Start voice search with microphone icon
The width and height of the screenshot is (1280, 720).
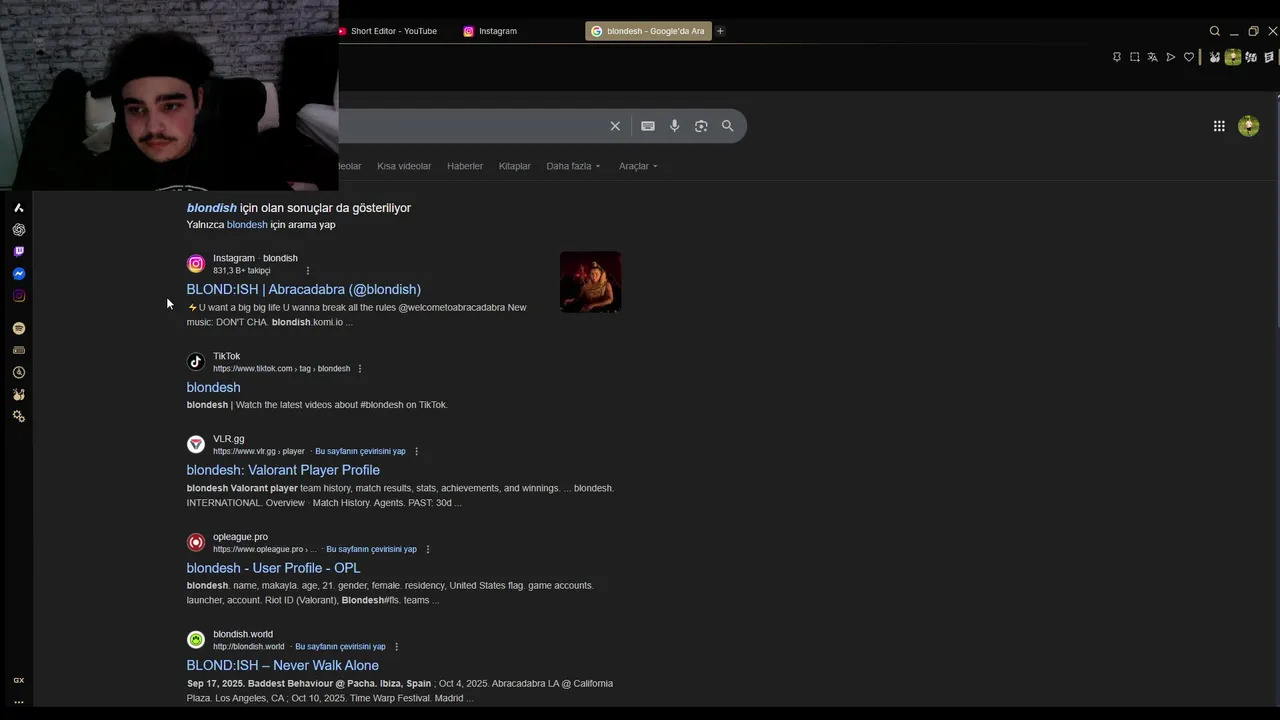pyautogui.click(x=674, y=126)
